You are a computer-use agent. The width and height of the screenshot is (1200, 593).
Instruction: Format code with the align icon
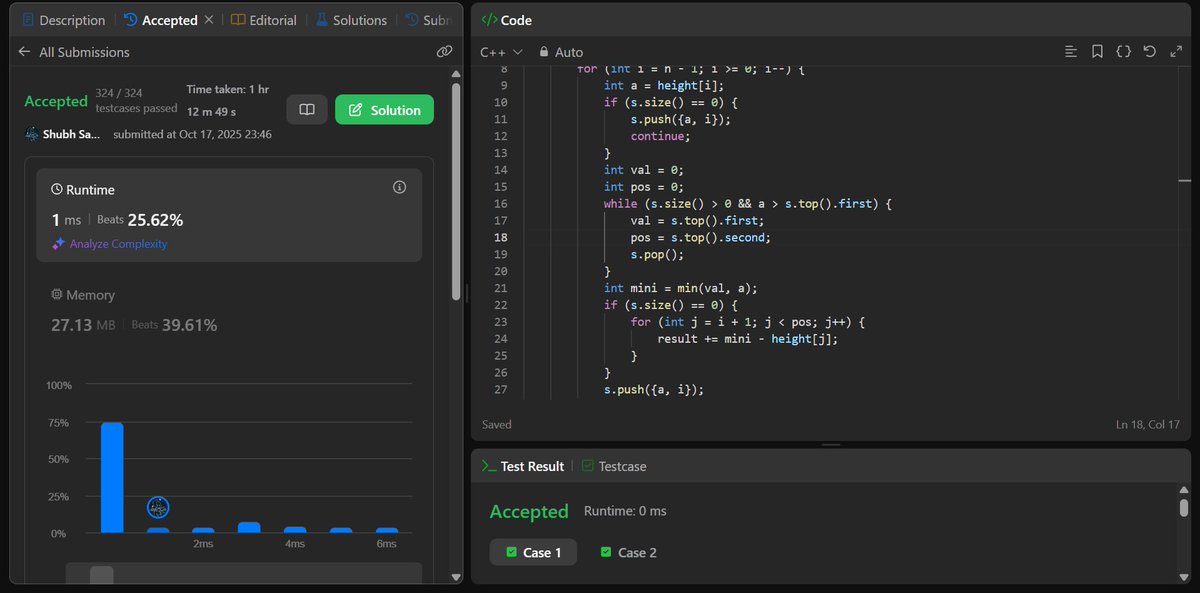[1071, 52]
